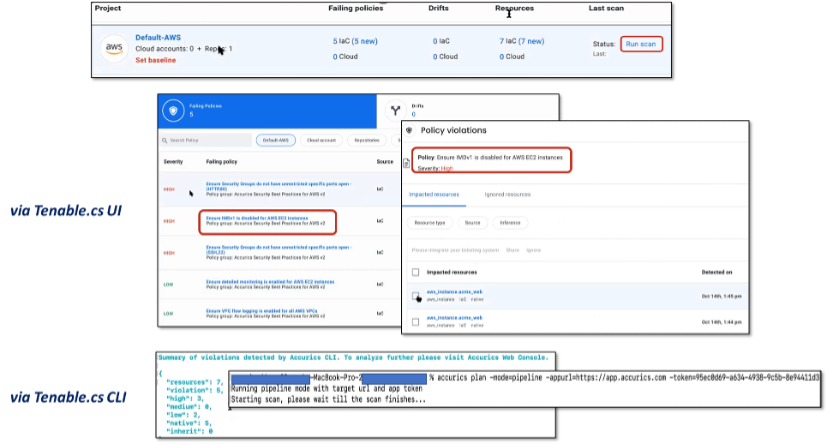The height and width of the screenshot is (445, 829).
Task: Click the AWS logo for Default-AWS project
Action: (x=112, y=48)
